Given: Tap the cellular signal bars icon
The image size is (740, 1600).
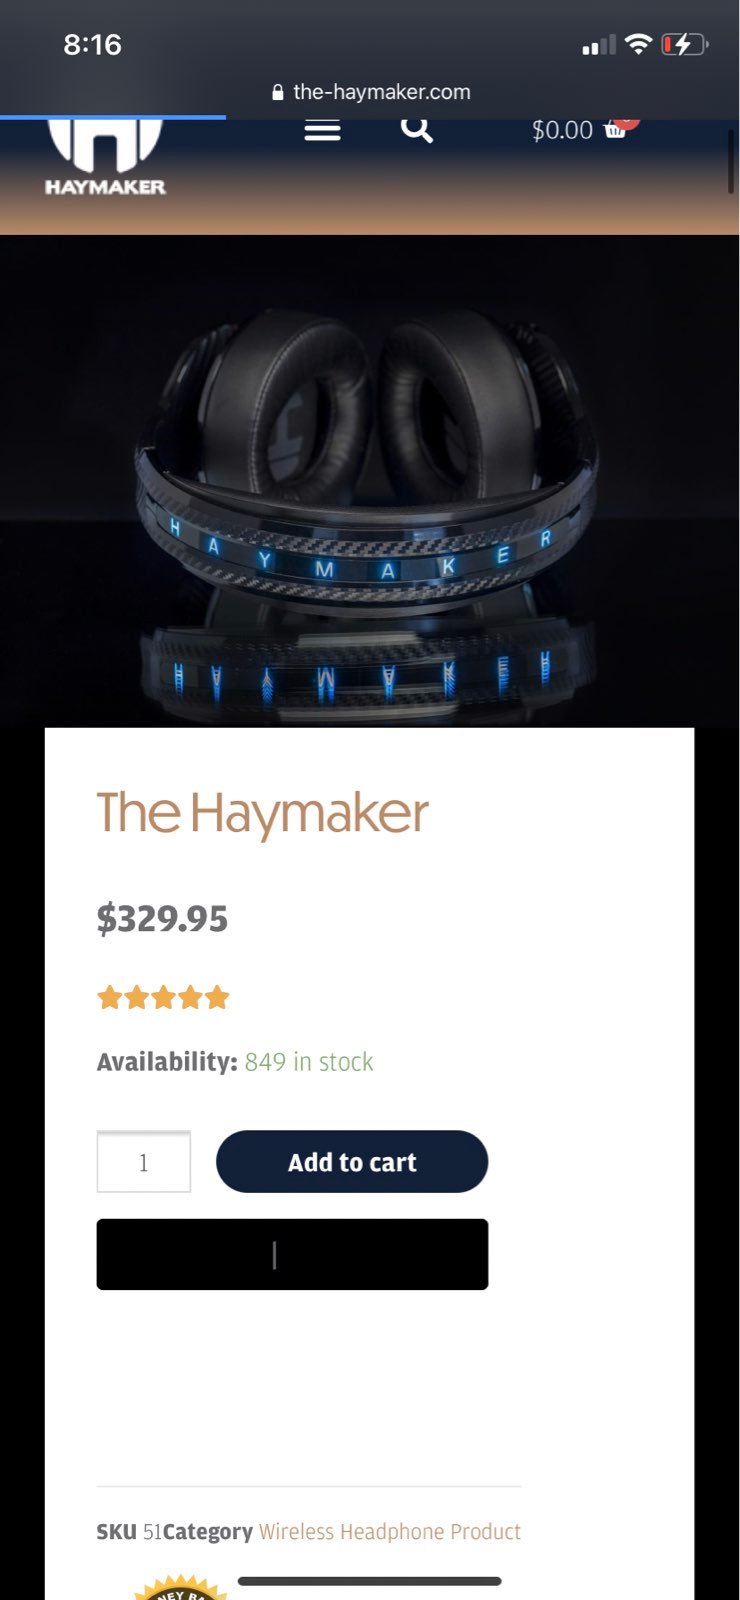Looking at the screenshot, I should [599, 45].
